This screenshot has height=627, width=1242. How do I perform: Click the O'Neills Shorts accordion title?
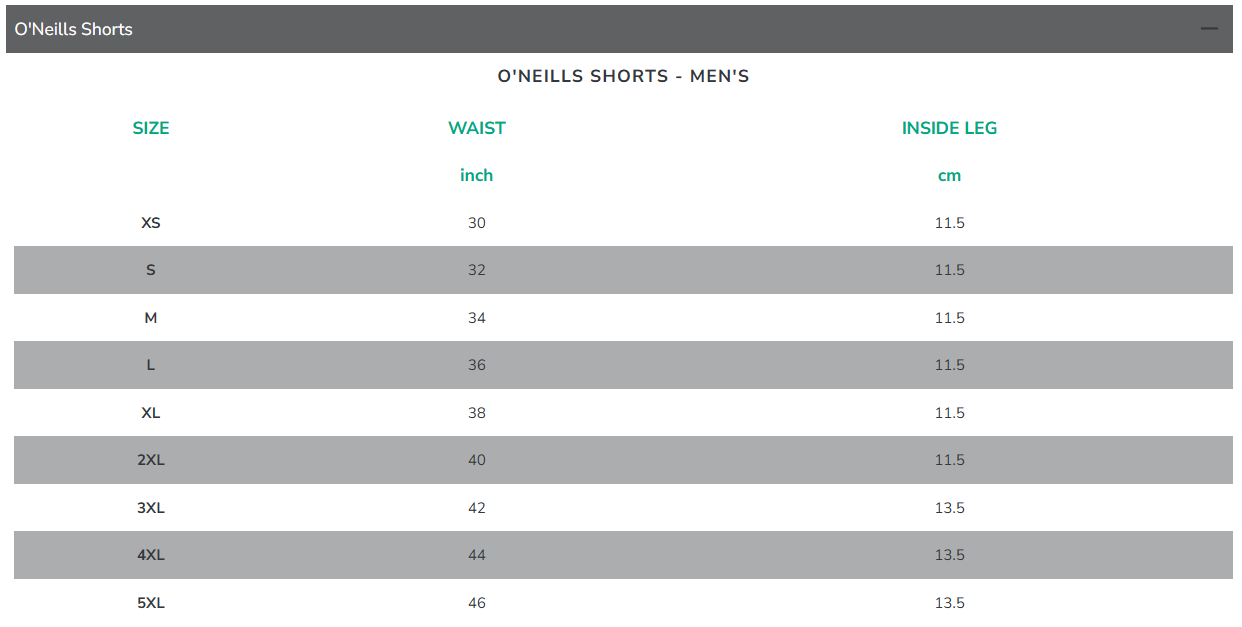click(74, 29)
